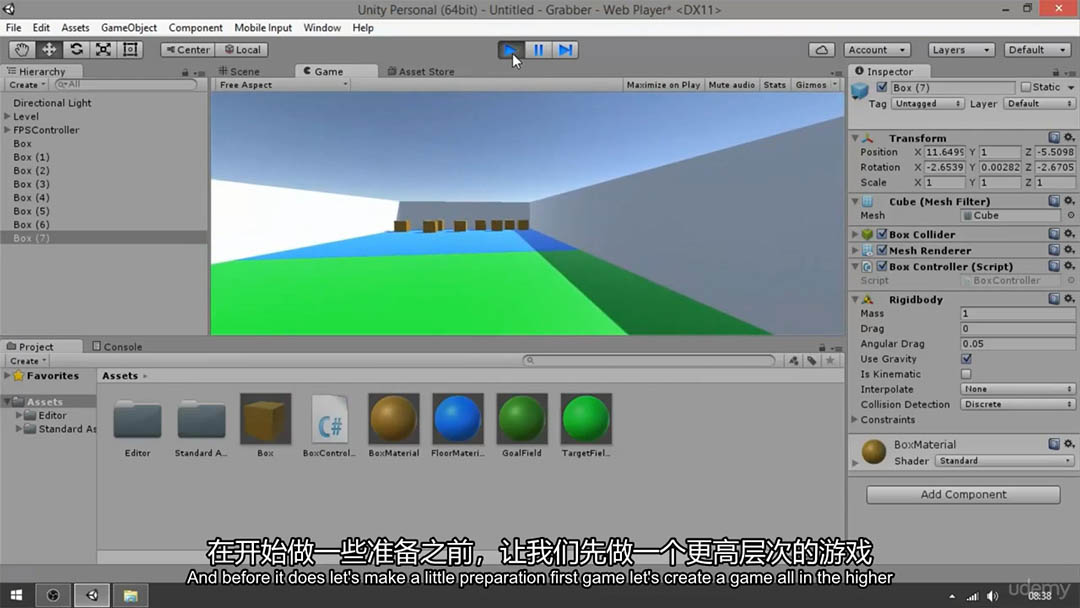Viewport: 1080px width, 608px height.
Task: Open Free Aspect dropdown
Action: tap(282, 85)
